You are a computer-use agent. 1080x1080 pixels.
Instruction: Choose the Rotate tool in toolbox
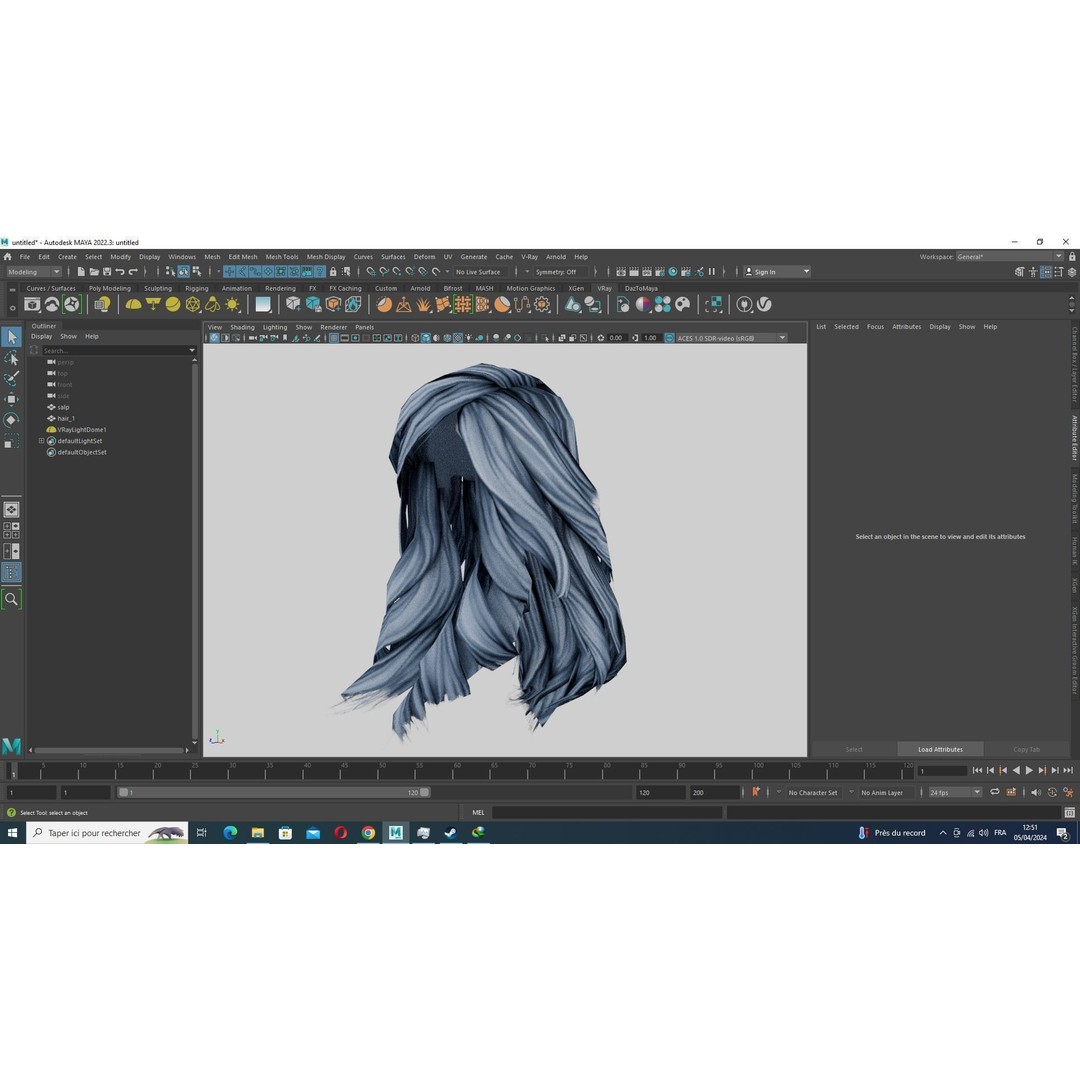[x=12, y=420]
